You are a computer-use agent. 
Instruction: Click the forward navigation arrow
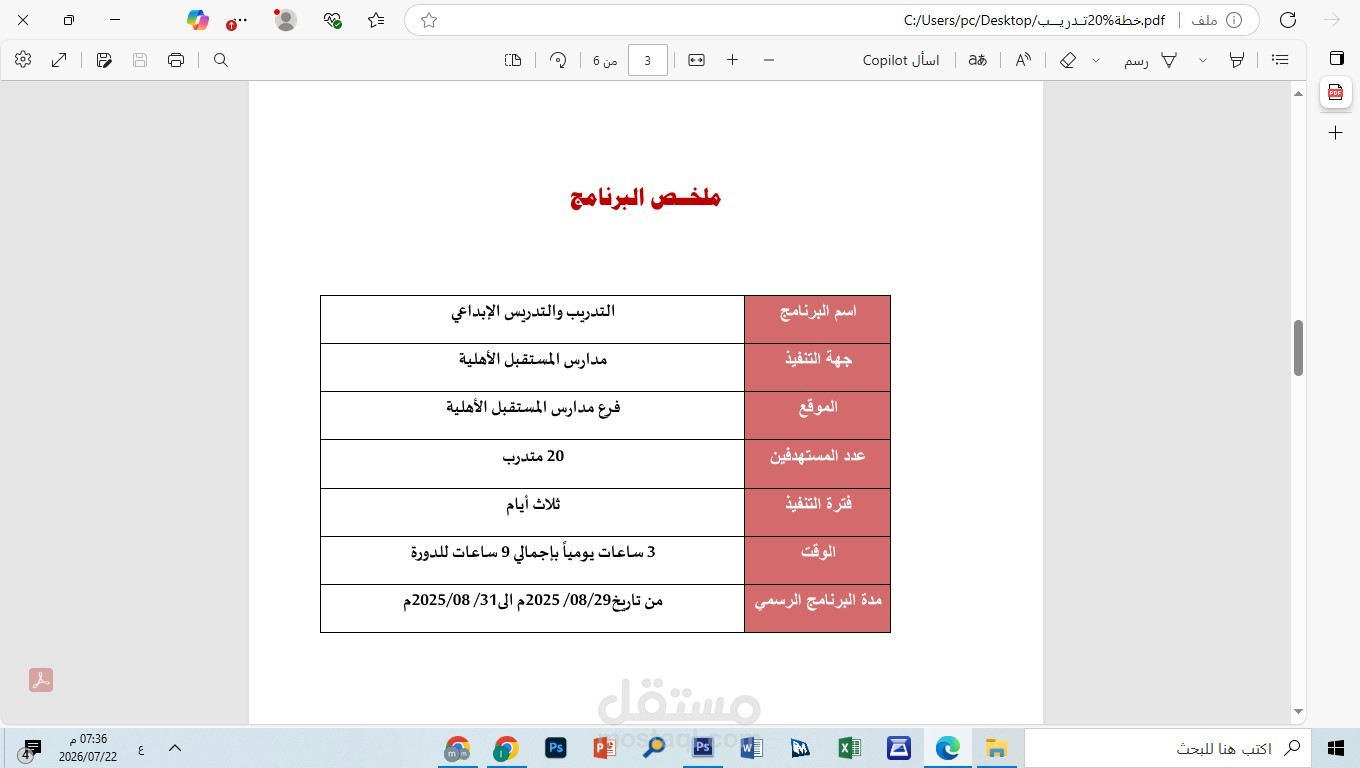tap(1331, 20)
